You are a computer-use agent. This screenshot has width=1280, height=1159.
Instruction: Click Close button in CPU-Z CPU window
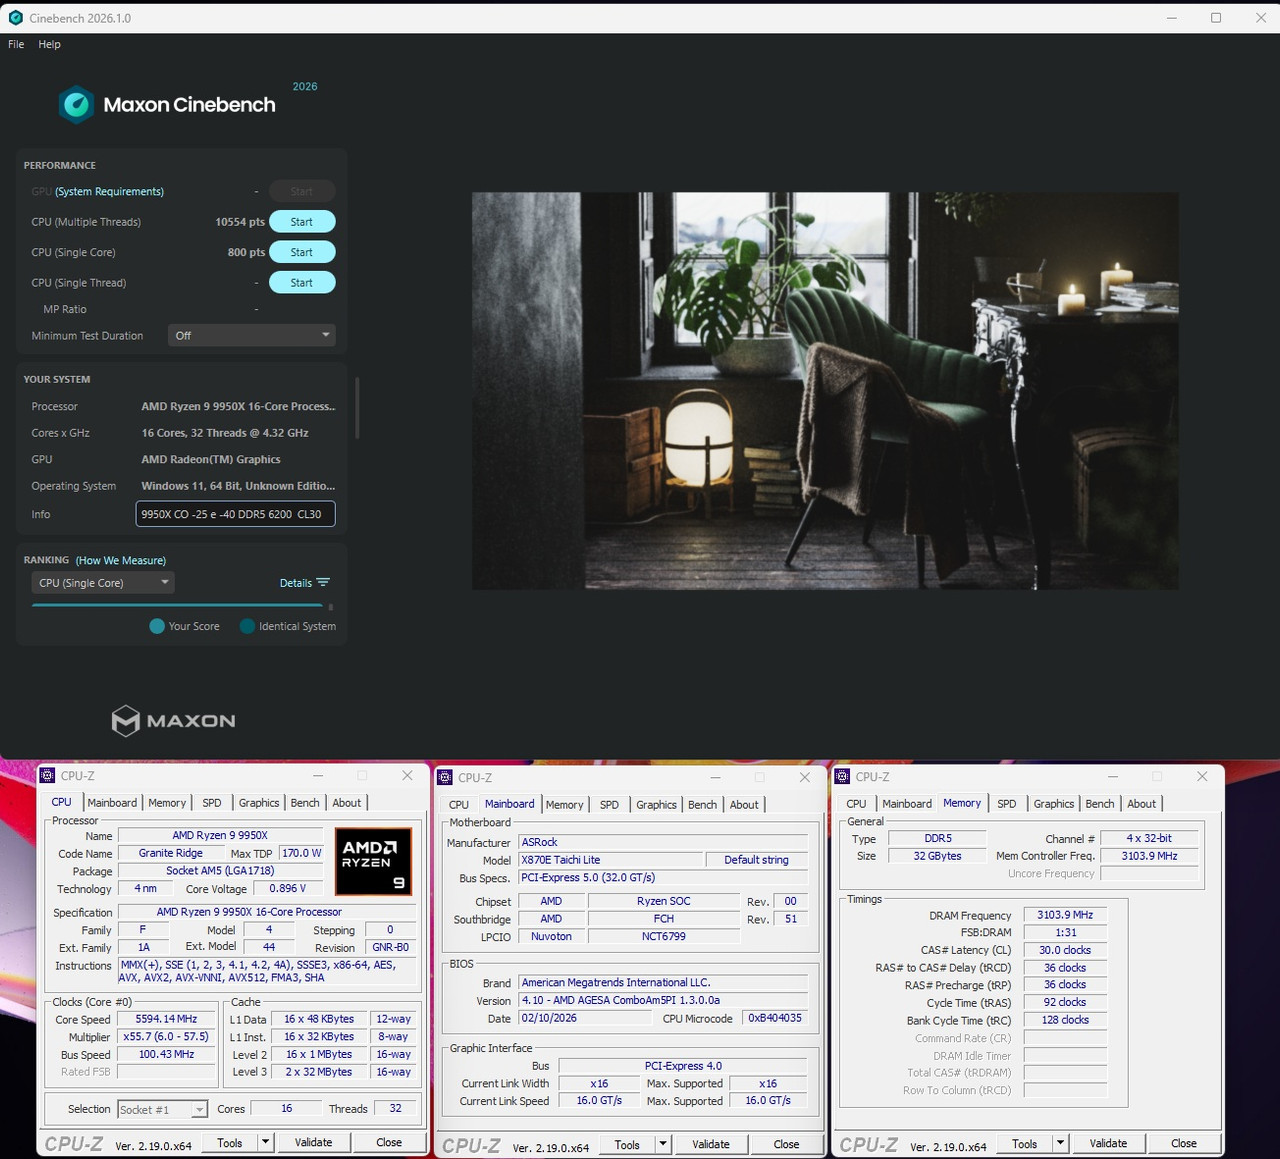pyautogui.click(x=389, y=1142)
